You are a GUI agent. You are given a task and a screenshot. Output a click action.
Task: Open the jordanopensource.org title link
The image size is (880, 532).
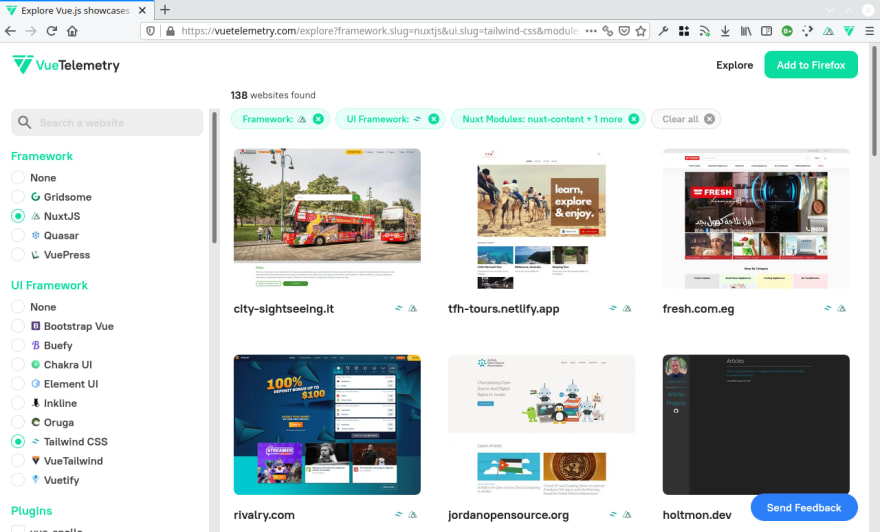[x=508, y=515]
